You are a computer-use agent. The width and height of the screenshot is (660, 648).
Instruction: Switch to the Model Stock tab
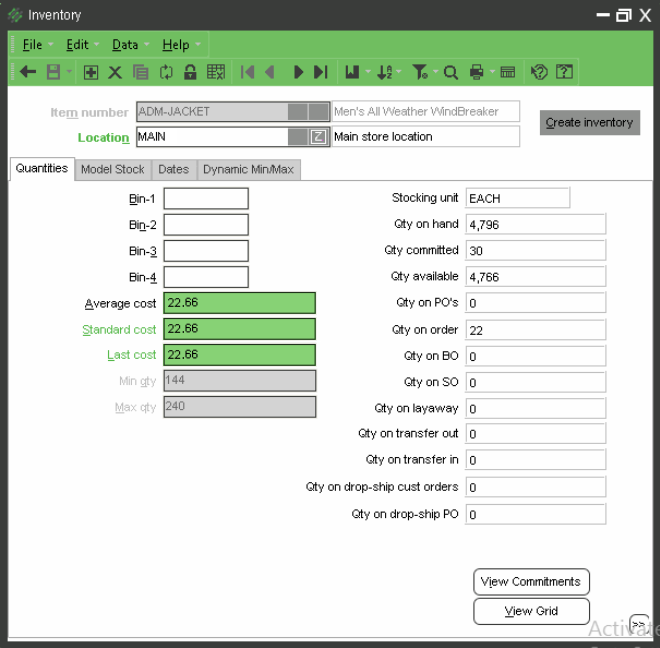click(113, 169)
